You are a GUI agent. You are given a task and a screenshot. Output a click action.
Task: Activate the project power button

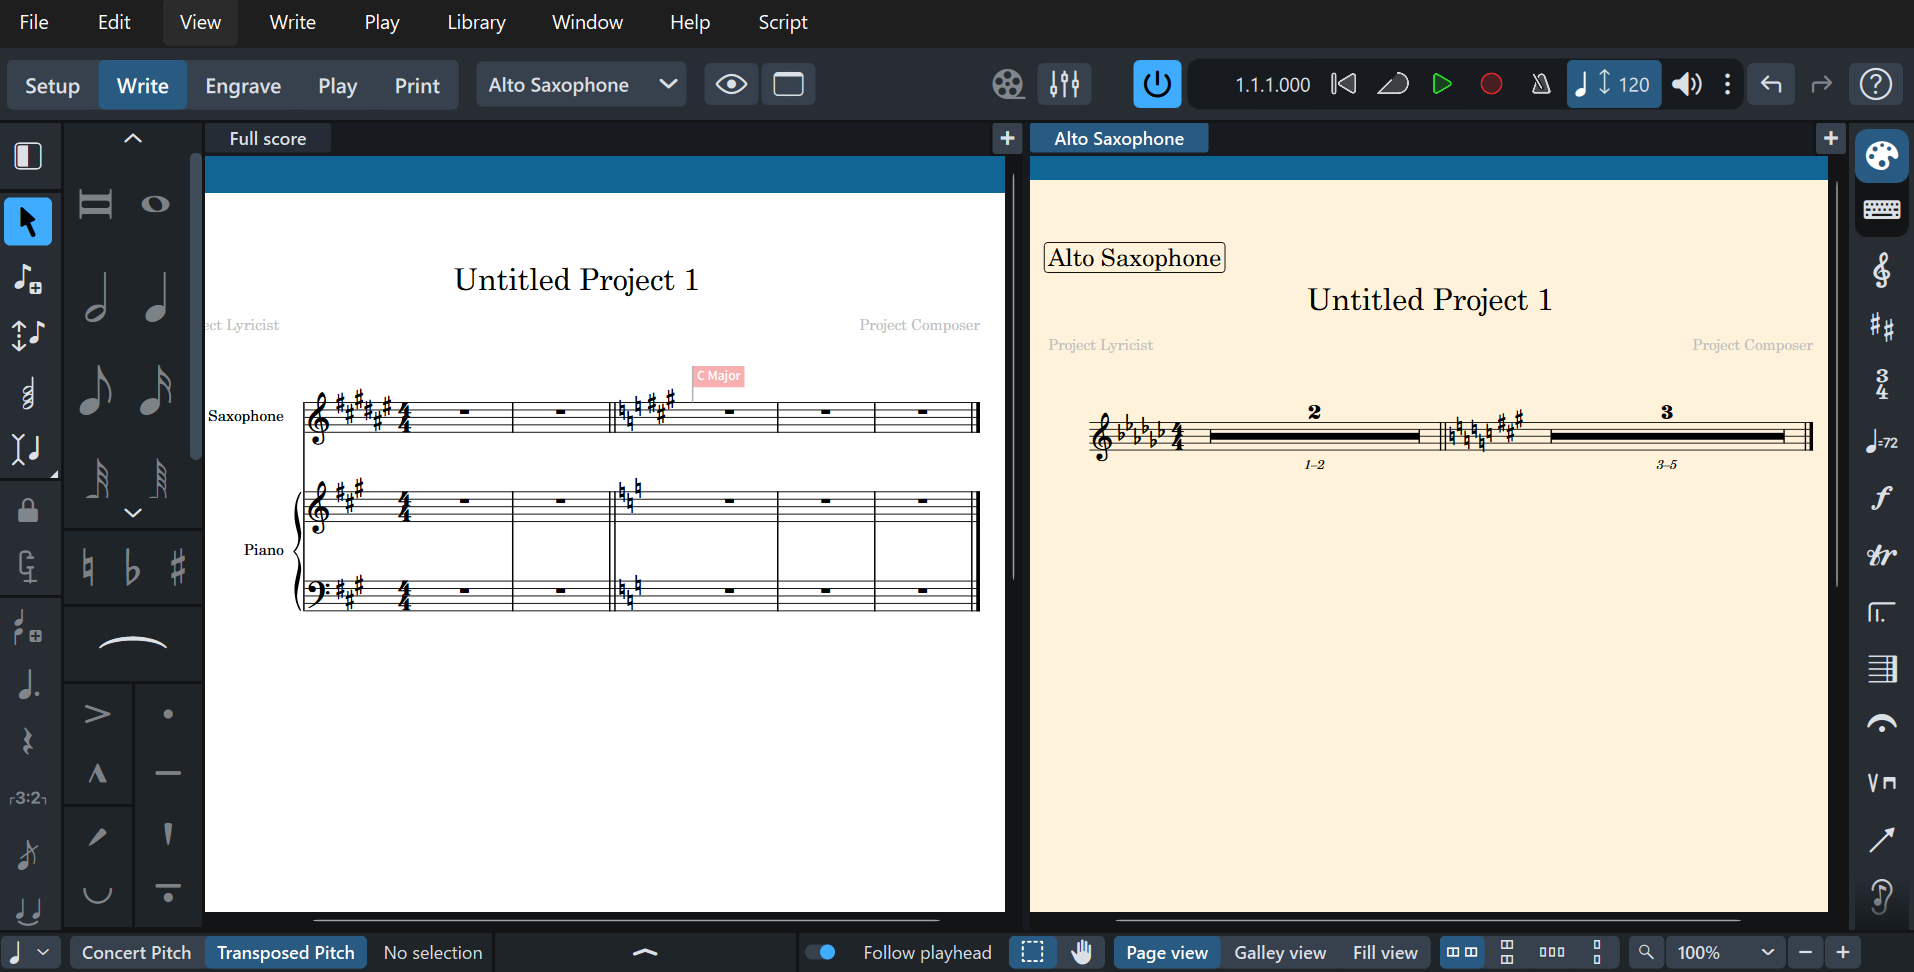[x=1157, y=84]
